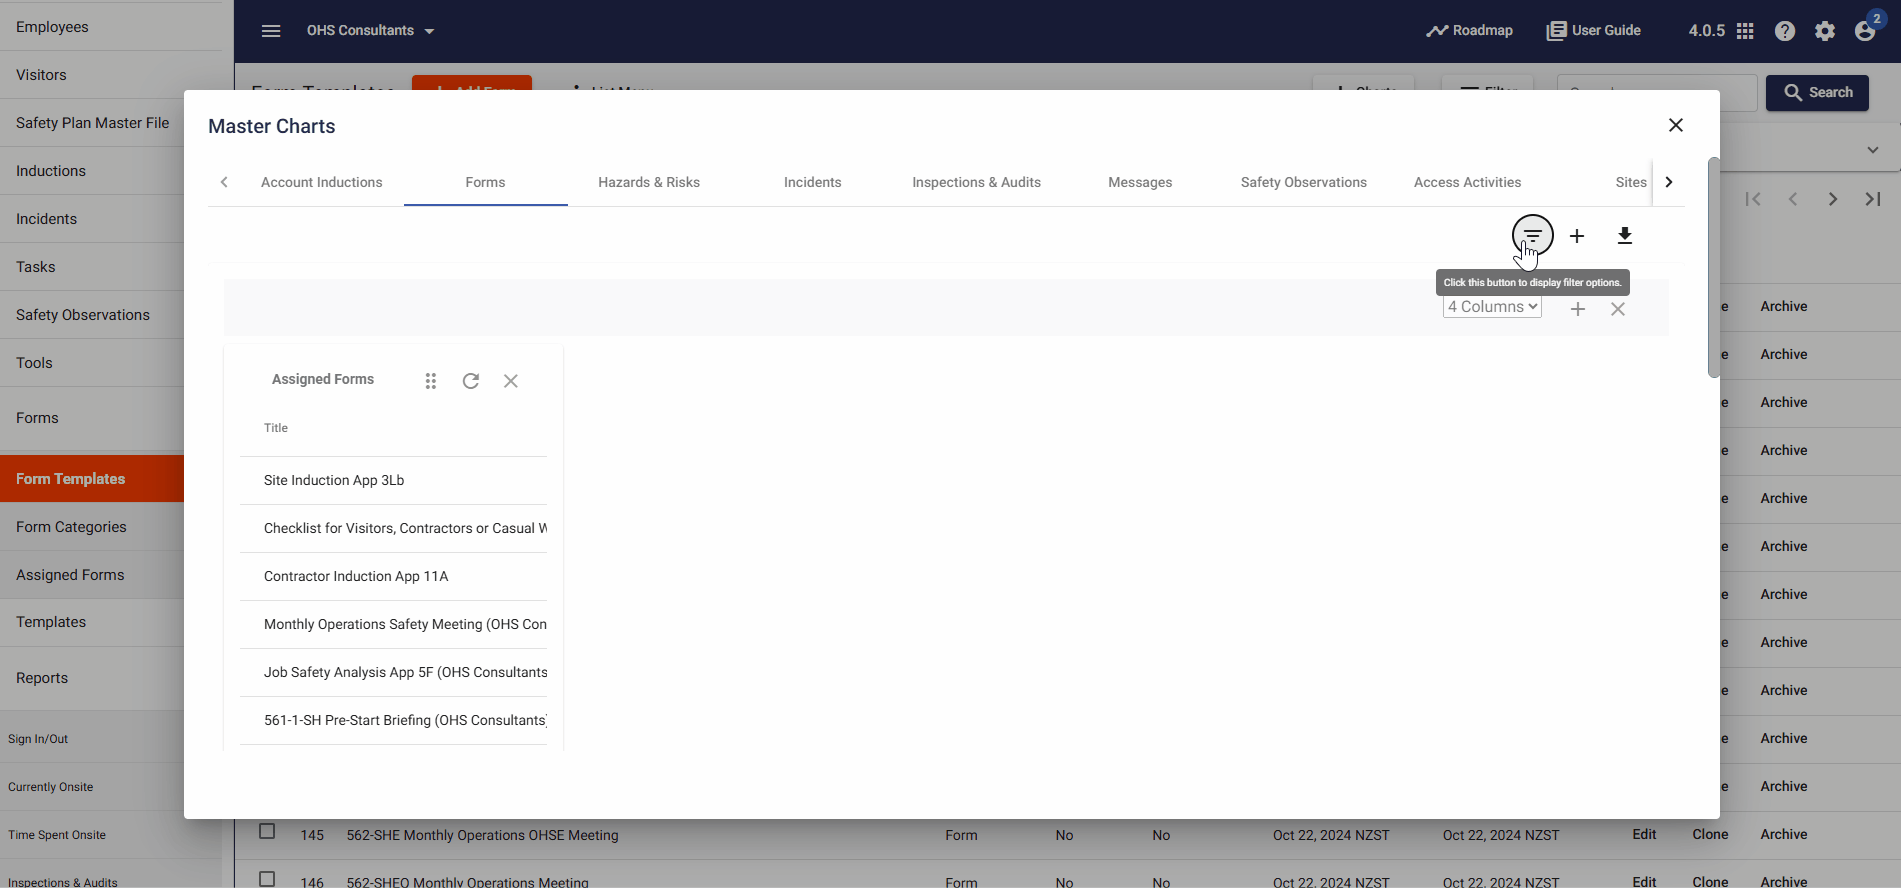
Task: Edit the 562-SHE Monthly Operations OHSE Meeting form
Action: coord(1644,834)
